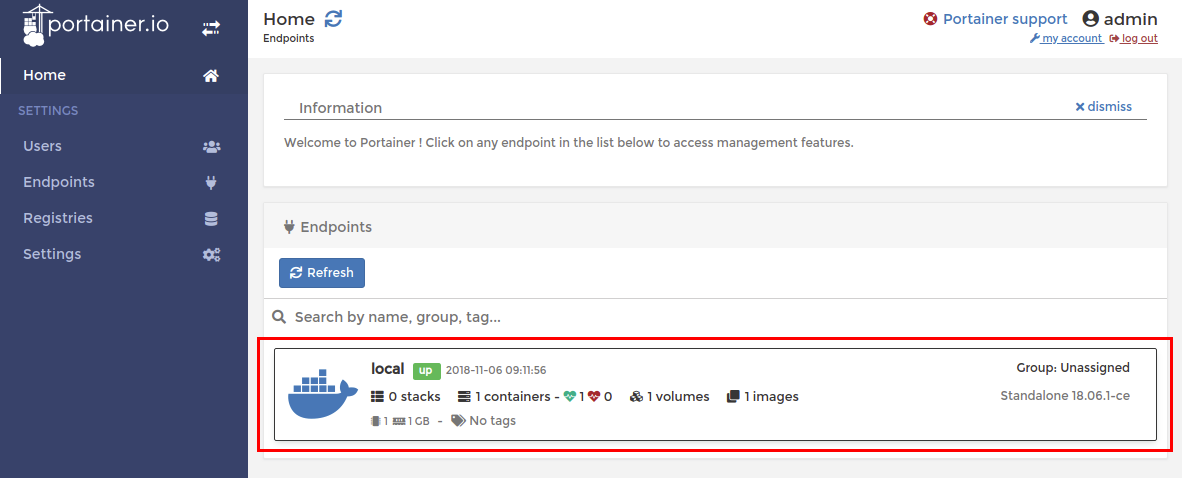Click the log out link
Image resolution: width=1182 pixels, height=478 pixels.
[1134, 39]
